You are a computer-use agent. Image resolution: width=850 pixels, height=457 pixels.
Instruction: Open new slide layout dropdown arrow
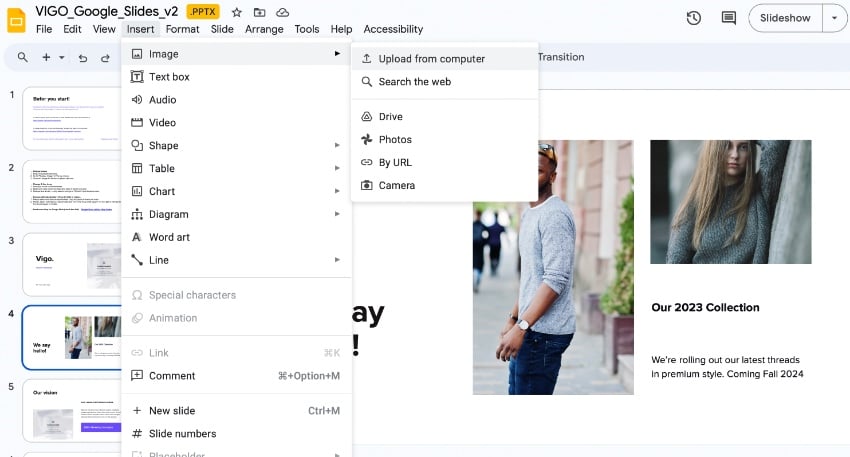61,58
